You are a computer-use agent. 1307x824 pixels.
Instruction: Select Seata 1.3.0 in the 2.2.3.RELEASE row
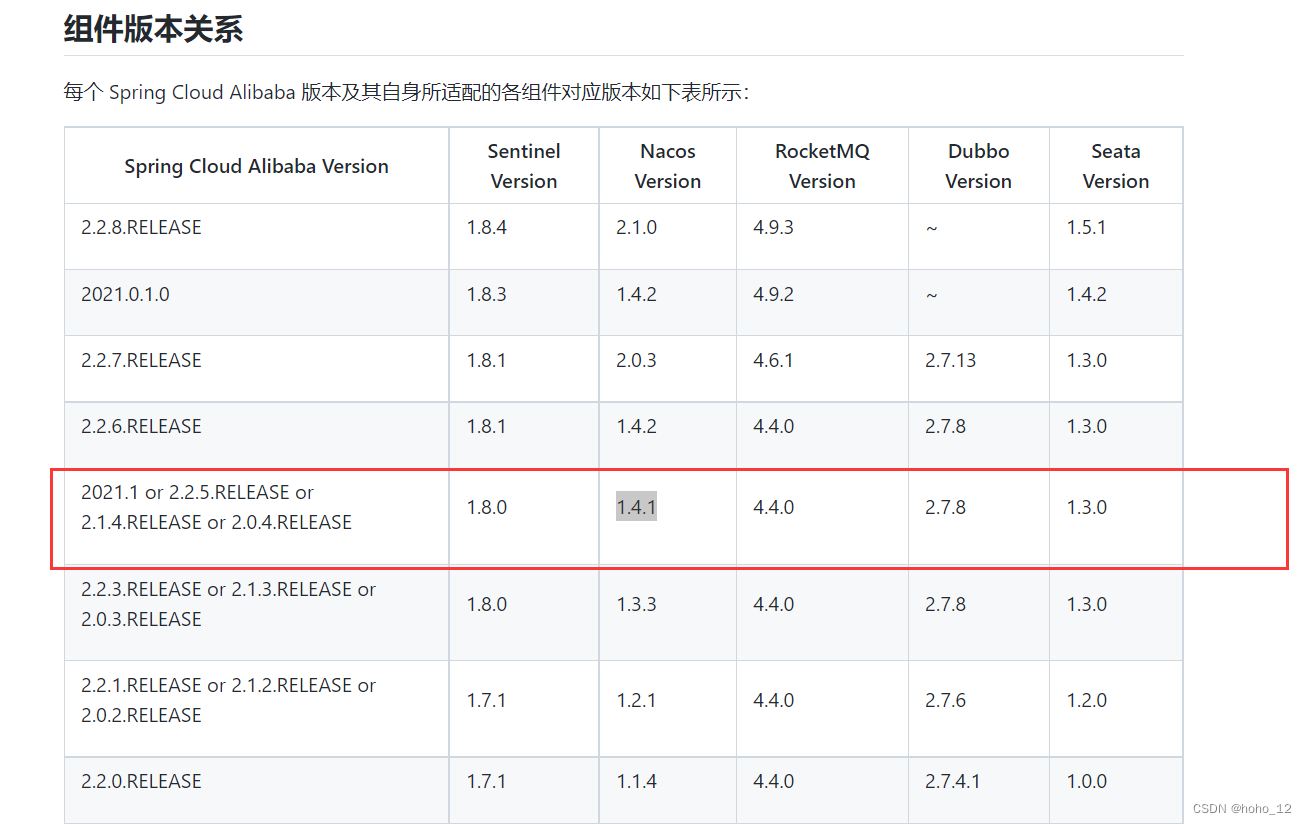click(x=1116, y=612)
